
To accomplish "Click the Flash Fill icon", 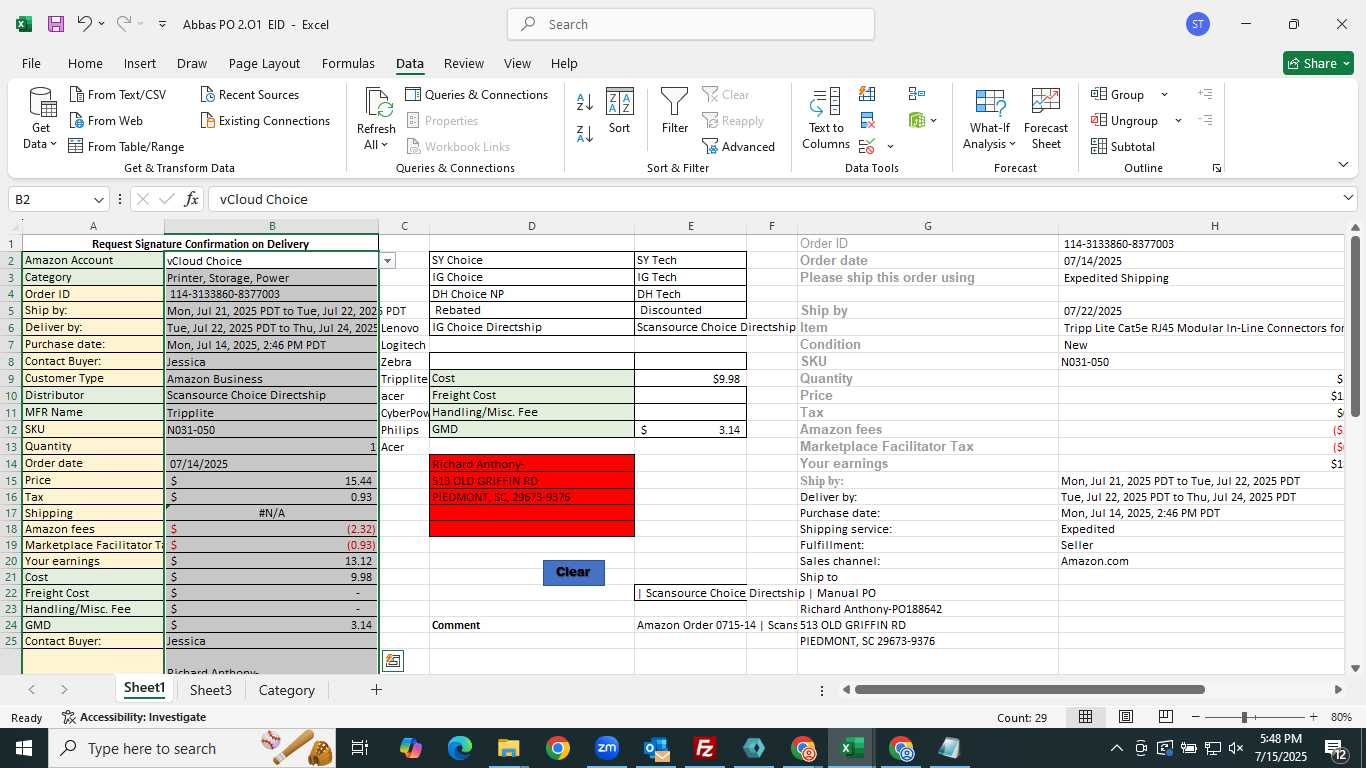I will click(867, 94).
